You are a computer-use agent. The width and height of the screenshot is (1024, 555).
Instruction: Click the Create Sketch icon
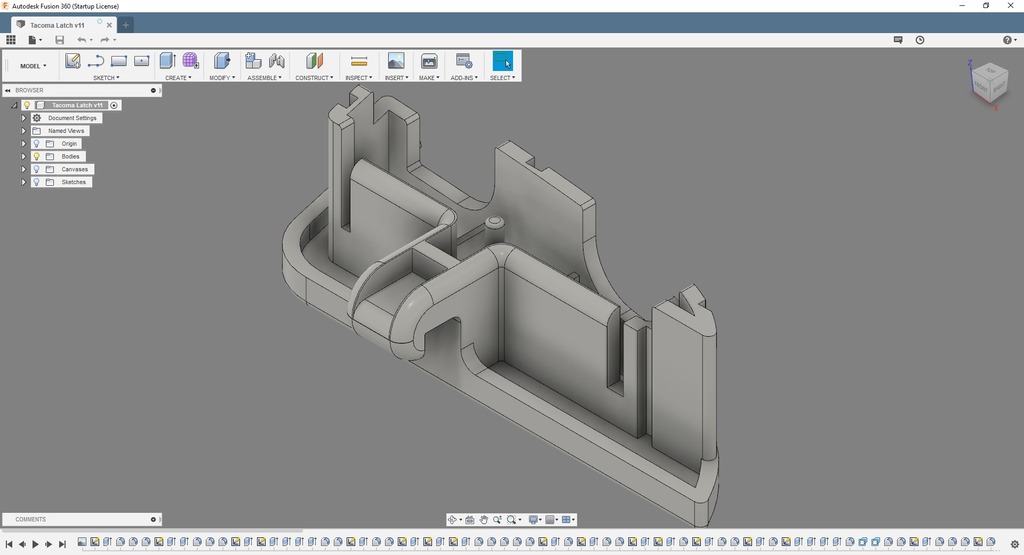[73, 61]
